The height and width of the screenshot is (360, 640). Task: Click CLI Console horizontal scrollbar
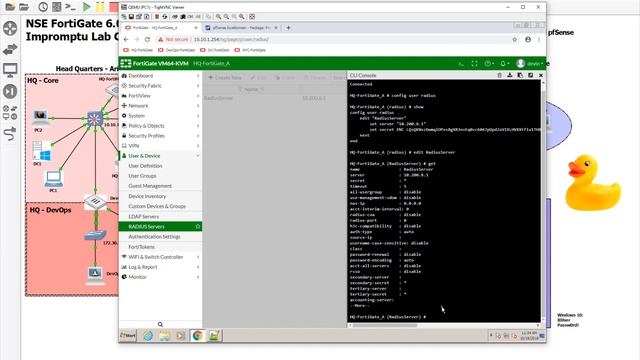384,325
